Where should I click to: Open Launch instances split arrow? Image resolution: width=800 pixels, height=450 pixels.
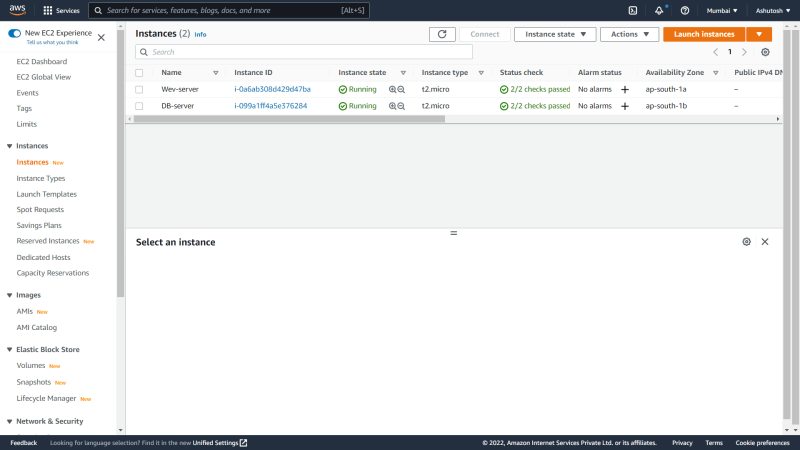coord(759,34)
